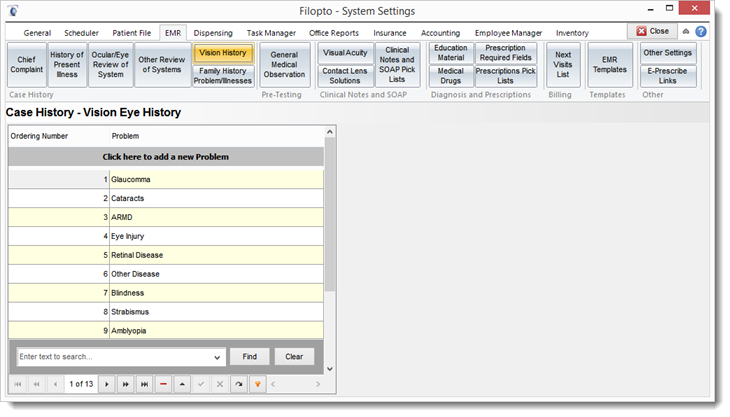Refresh records with the curved arrow icon
This screenshot has width=730, height=417.
pos(239,384)
